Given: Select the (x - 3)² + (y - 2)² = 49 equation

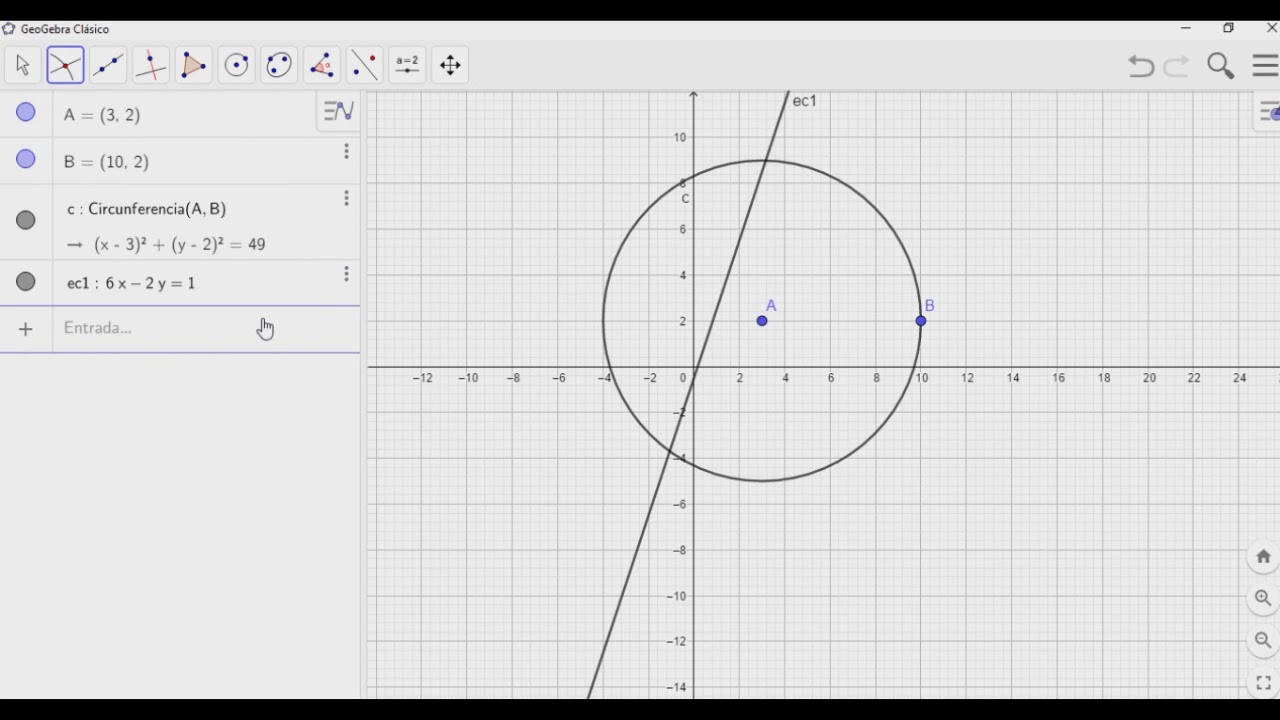Looking at the screenshot, I should pyautogui.click(x=180, y=245).
